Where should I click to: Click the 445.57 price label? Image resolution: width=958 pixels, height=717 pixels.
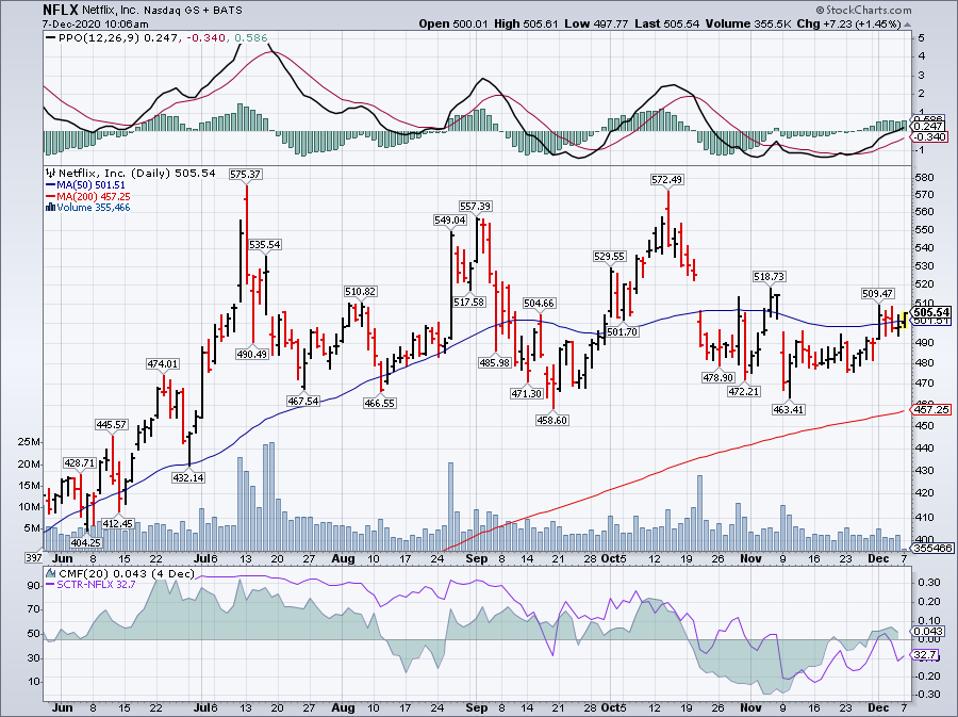(111, 424)
